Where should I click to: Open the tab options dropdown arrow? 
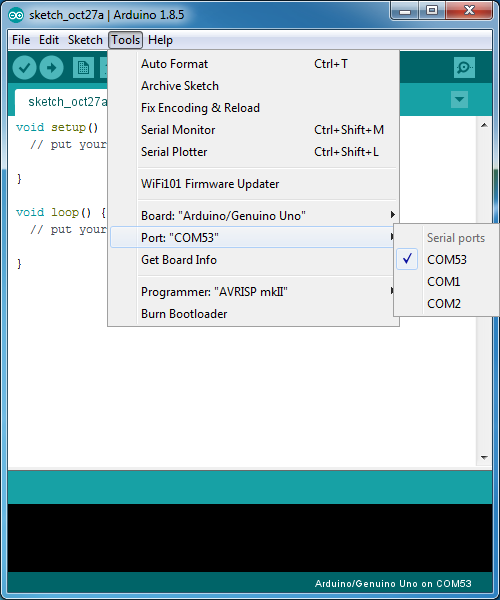tap(459, 99)
